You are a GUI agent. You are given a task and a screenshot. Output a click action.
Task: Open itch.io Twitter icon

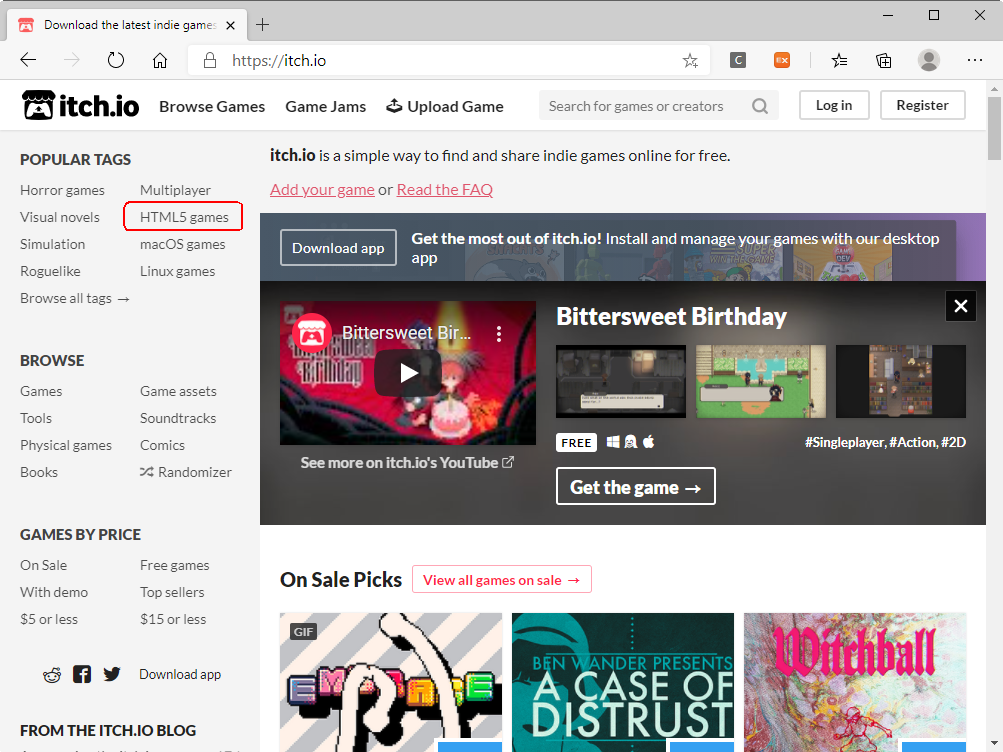pos(112,674)
